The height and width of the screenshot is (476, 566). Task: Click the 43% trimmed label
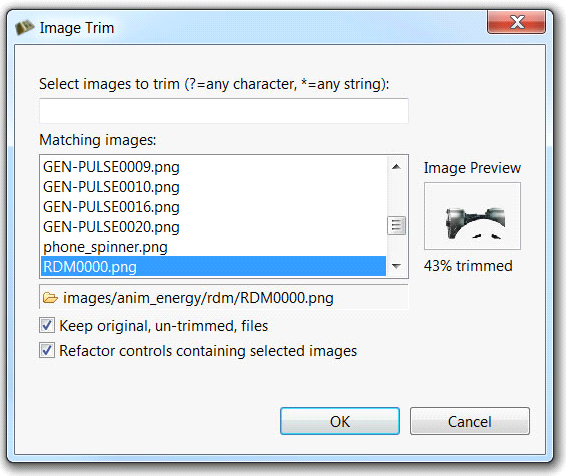coord(468,266)
